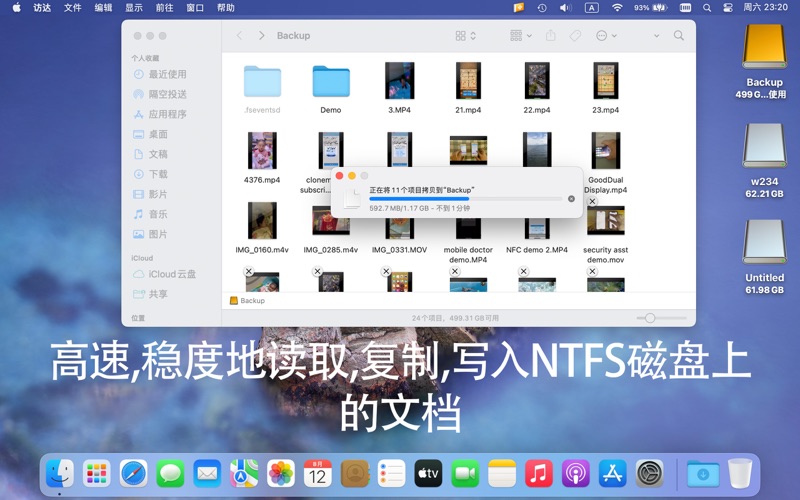The width and height of the screenshot is (800, 500).
Task: Select NFC demo 2.MP4 file
Action: 537,232
